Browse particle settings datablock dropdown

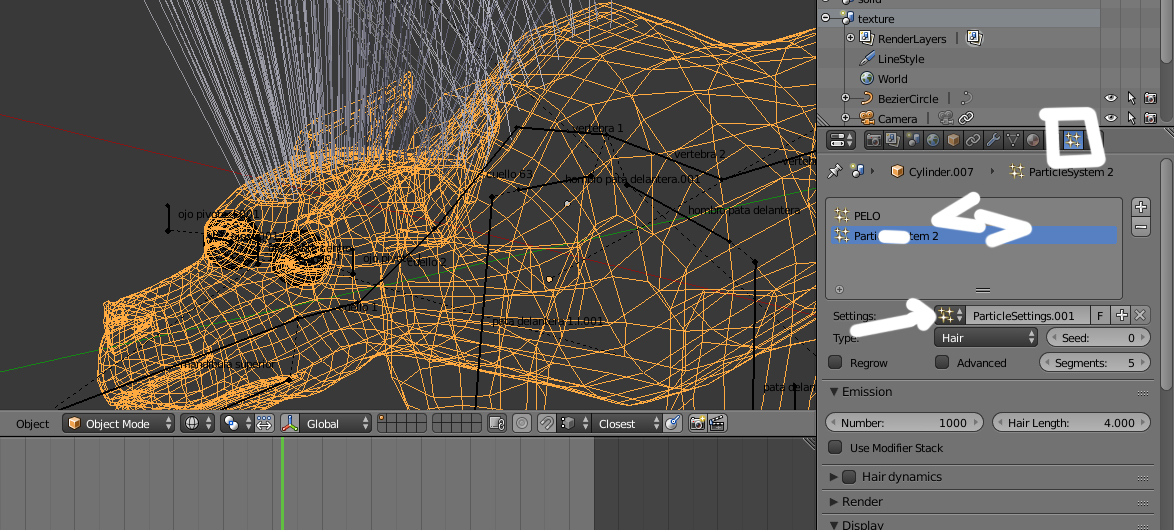point(949,316)
